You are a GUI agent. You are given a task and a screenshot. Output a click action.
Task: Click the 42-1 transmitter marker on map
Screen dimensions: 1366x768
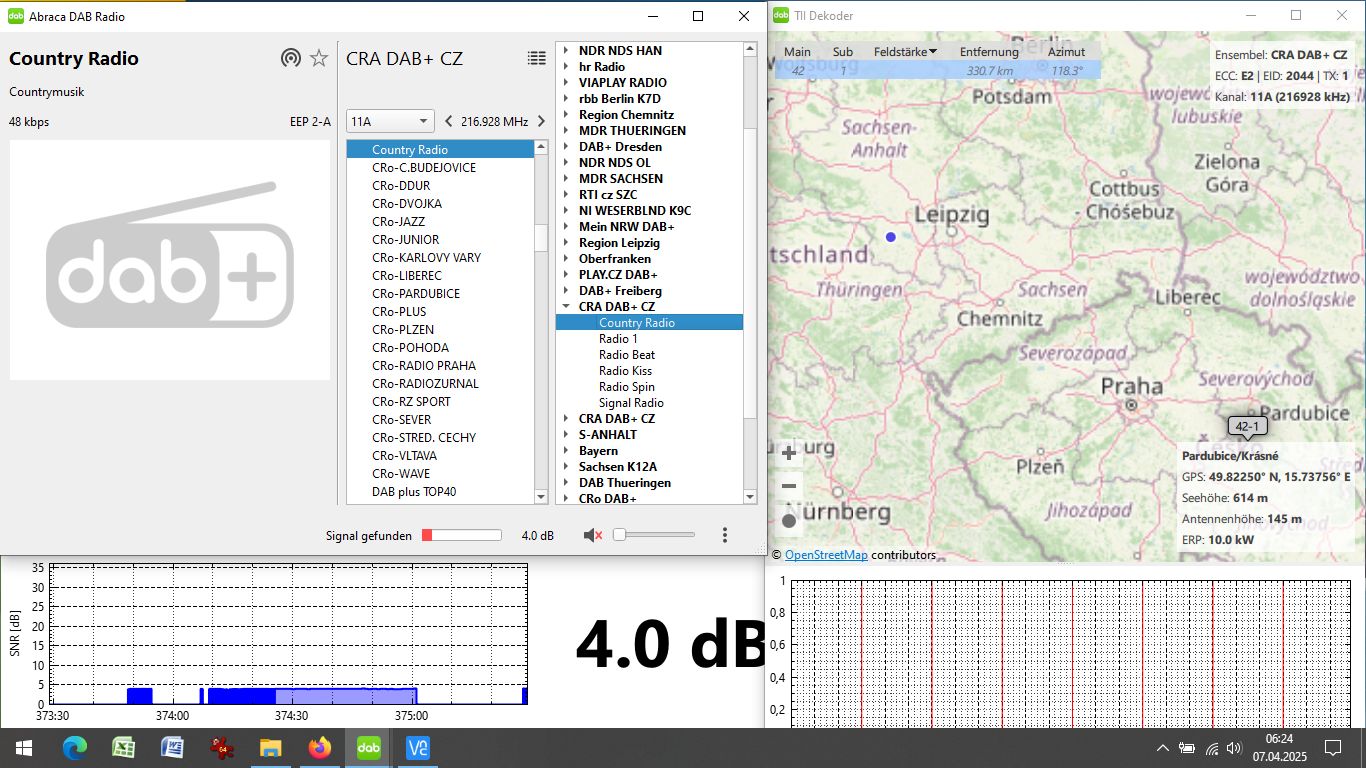tap(1247, 427)
